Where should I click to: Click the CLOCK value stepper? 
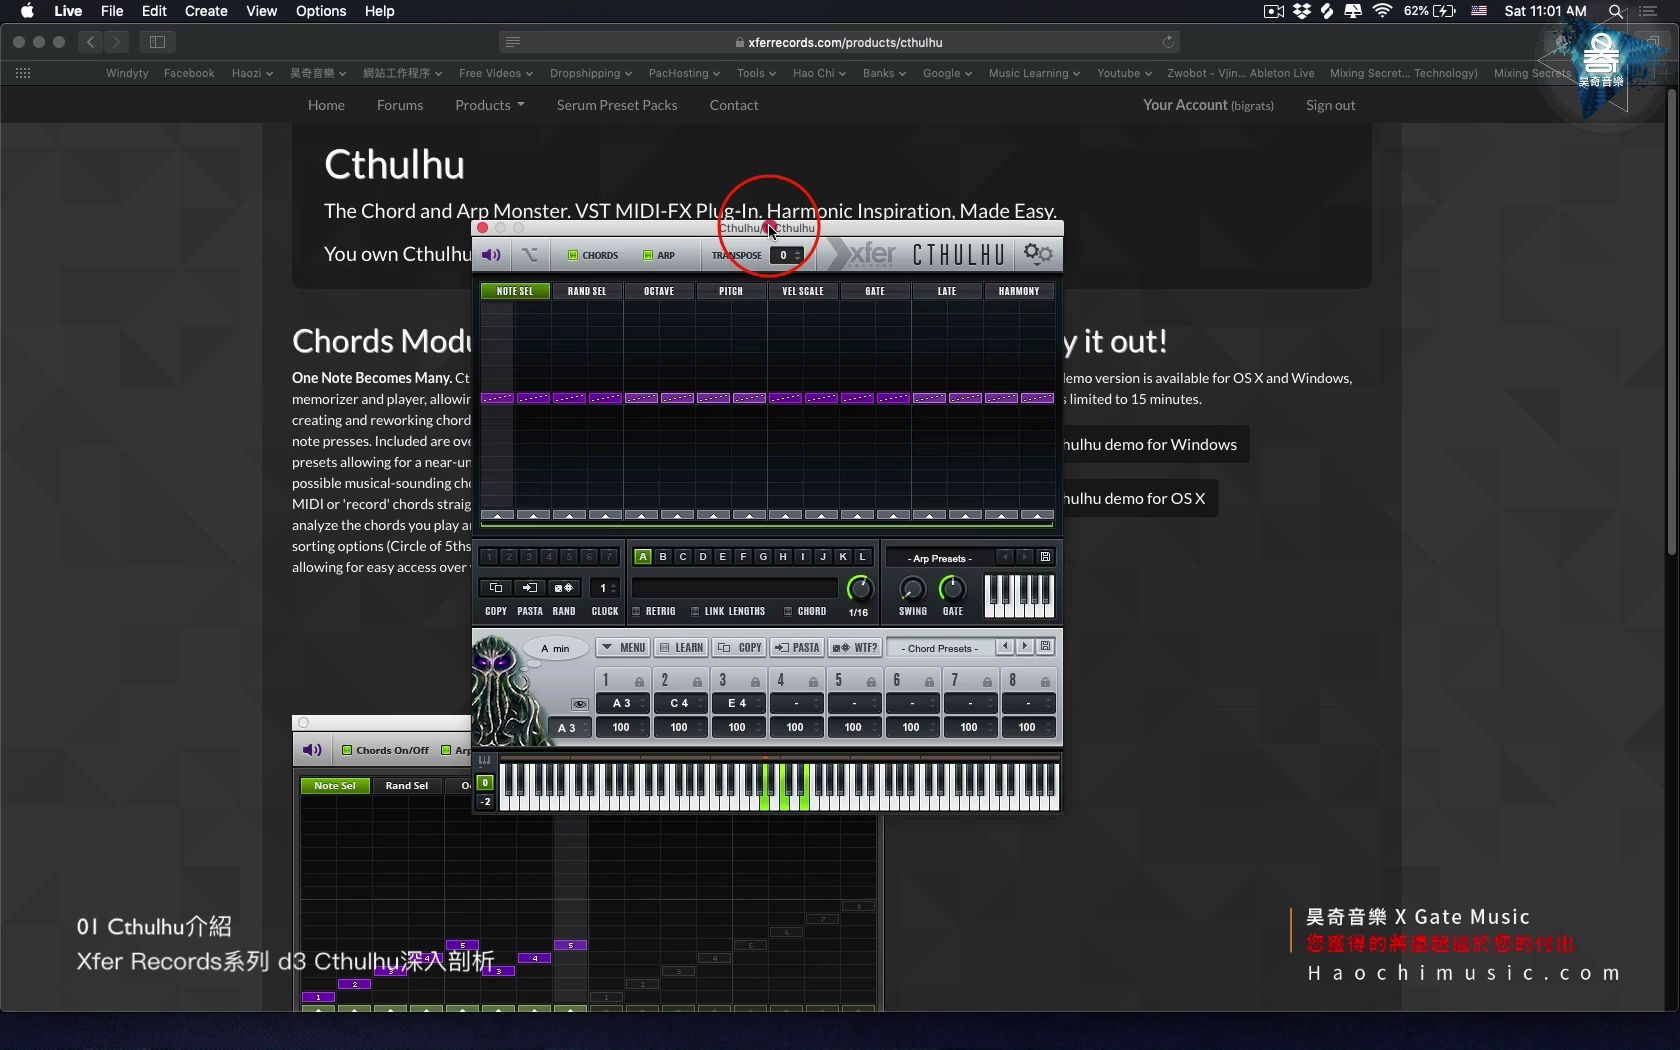tap(613, 588)
